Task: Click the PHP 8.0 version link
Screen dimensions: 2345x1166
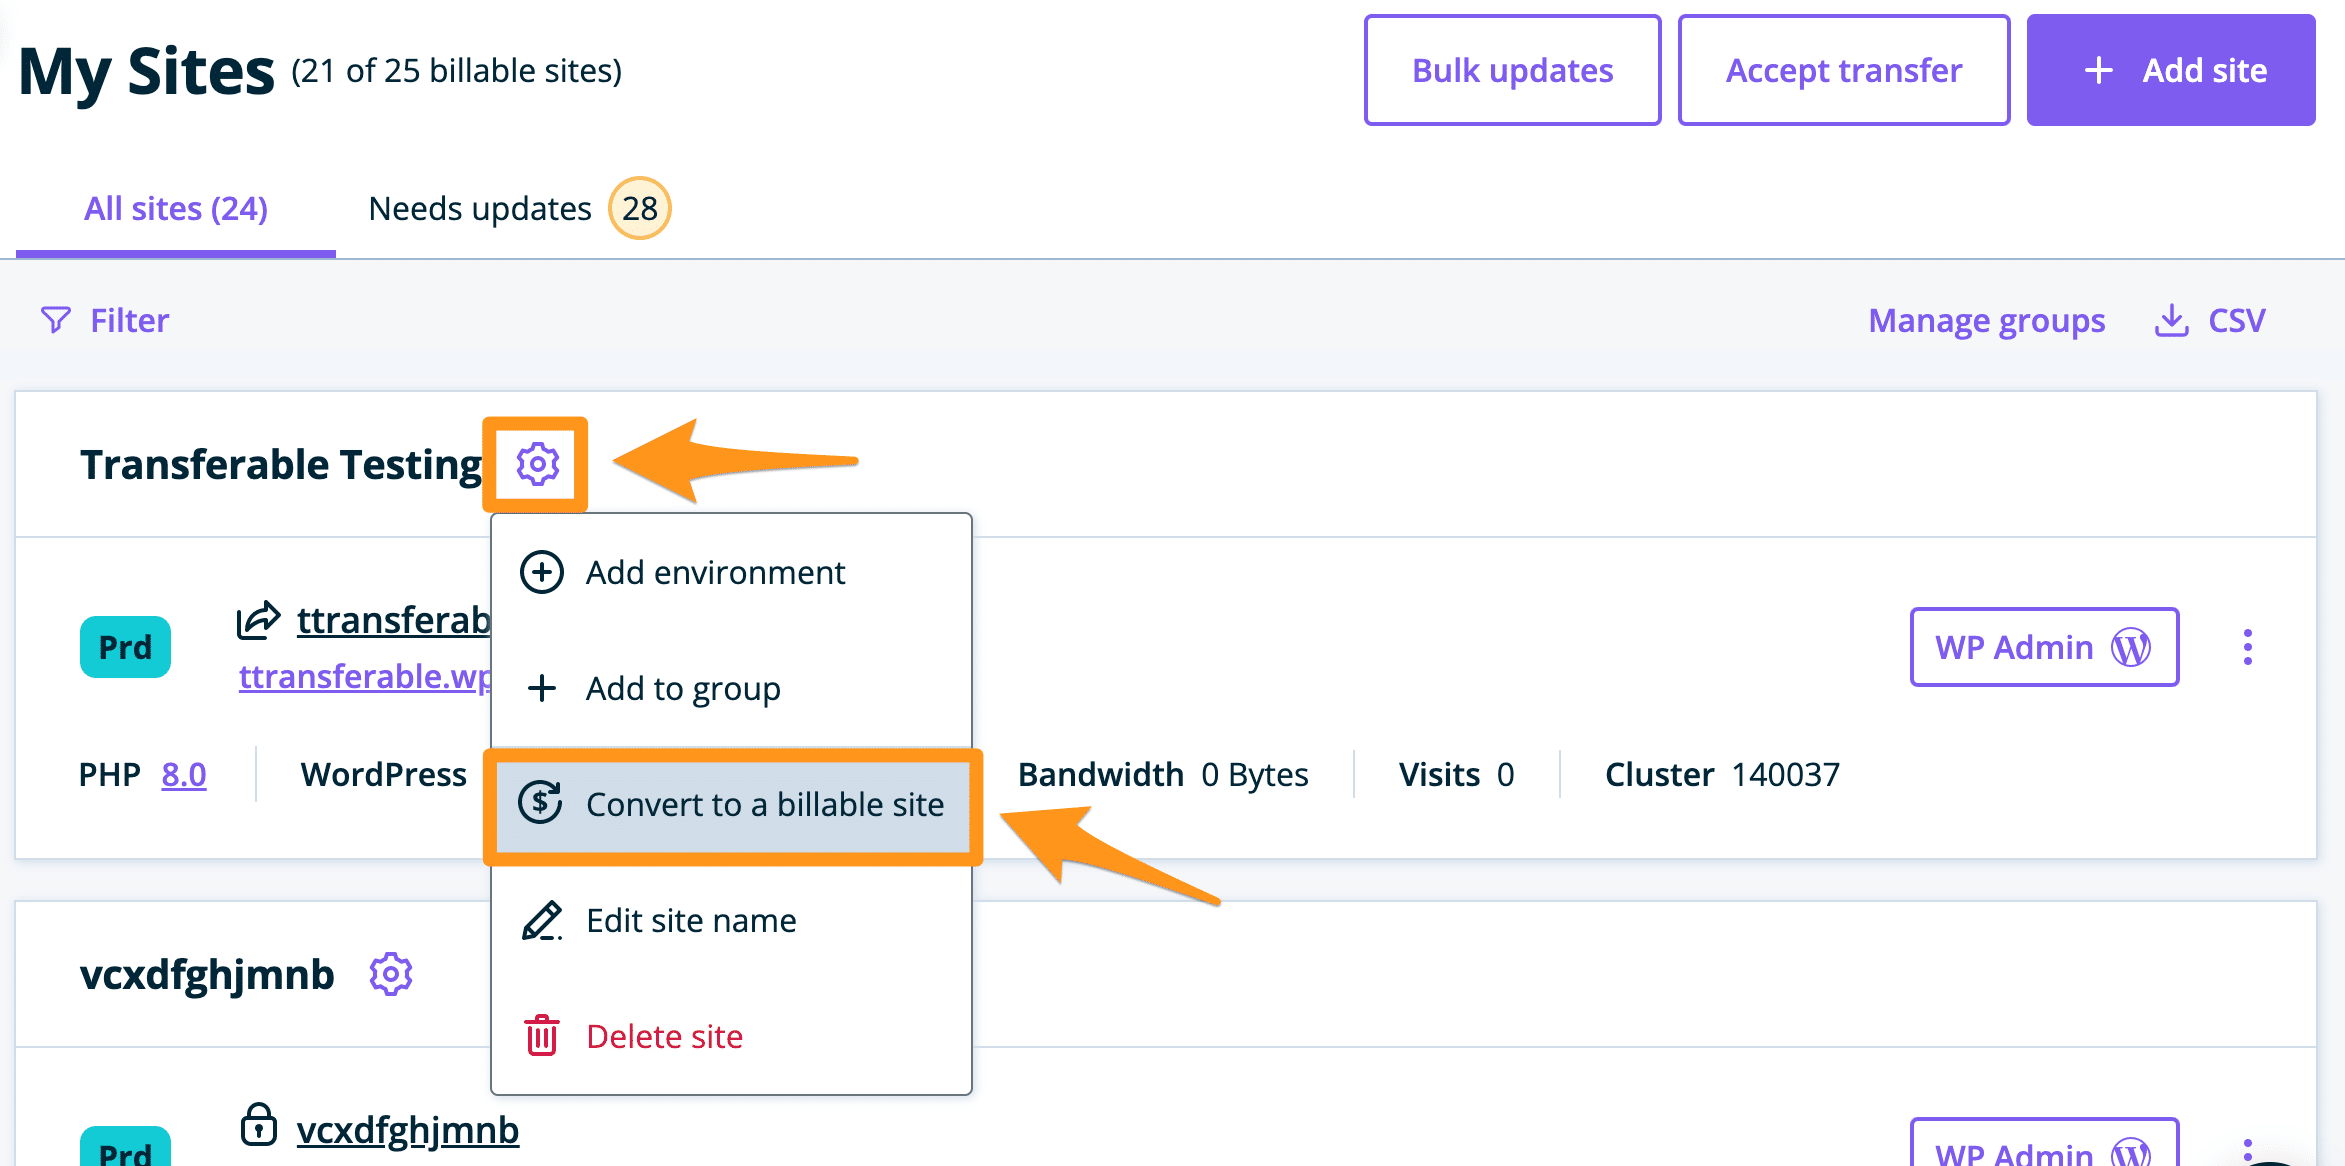Action: pos(184,775)
